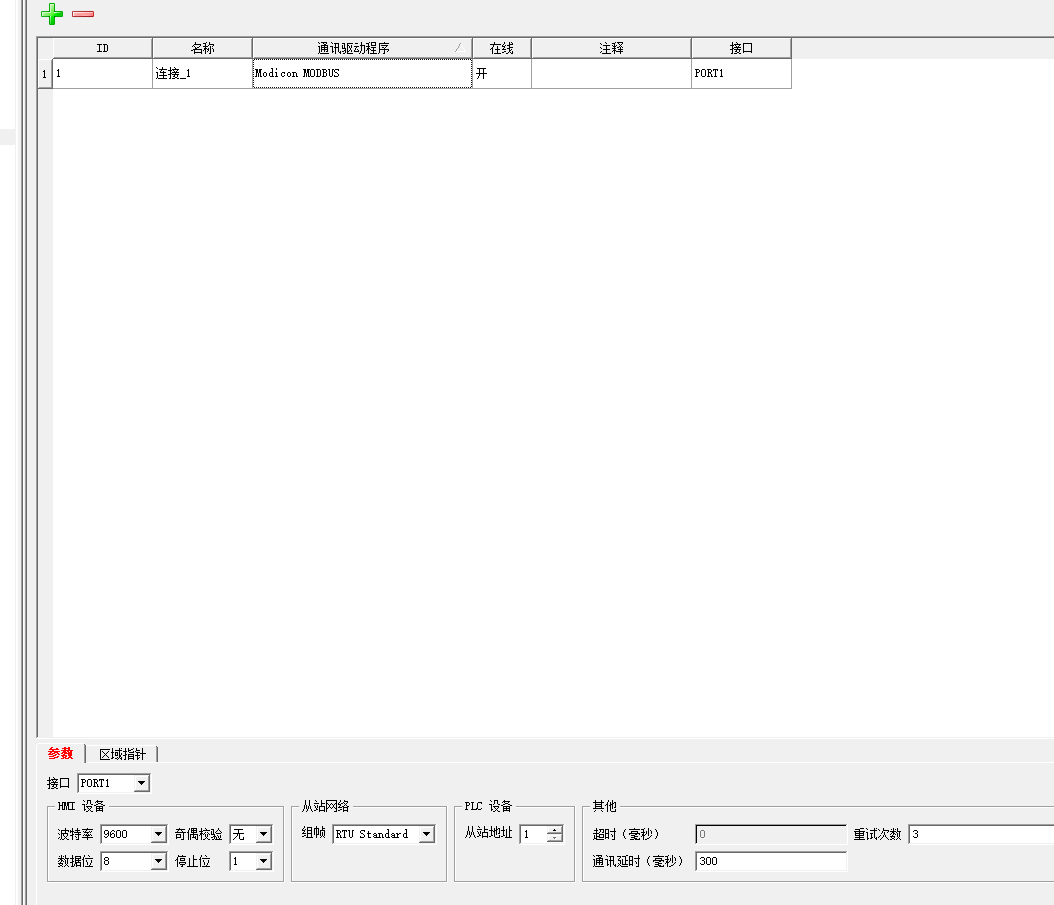
Task: Open the 停止位 dropdown
Action: [264, 861]
